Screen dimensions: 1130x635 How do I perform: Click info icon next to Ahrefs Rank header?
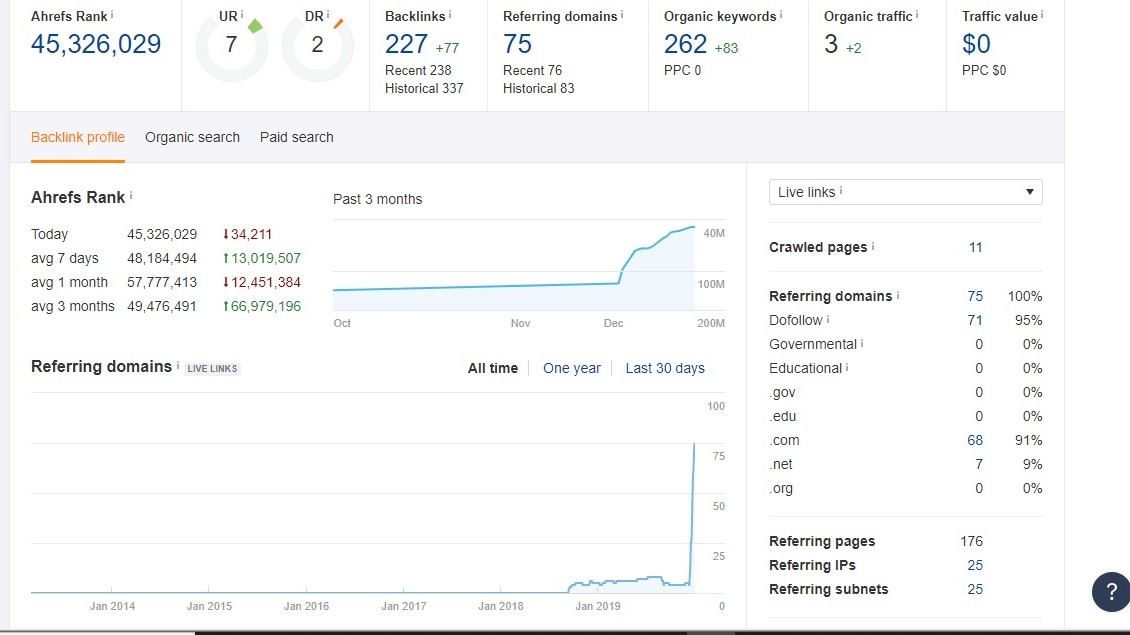click(112, 14)
